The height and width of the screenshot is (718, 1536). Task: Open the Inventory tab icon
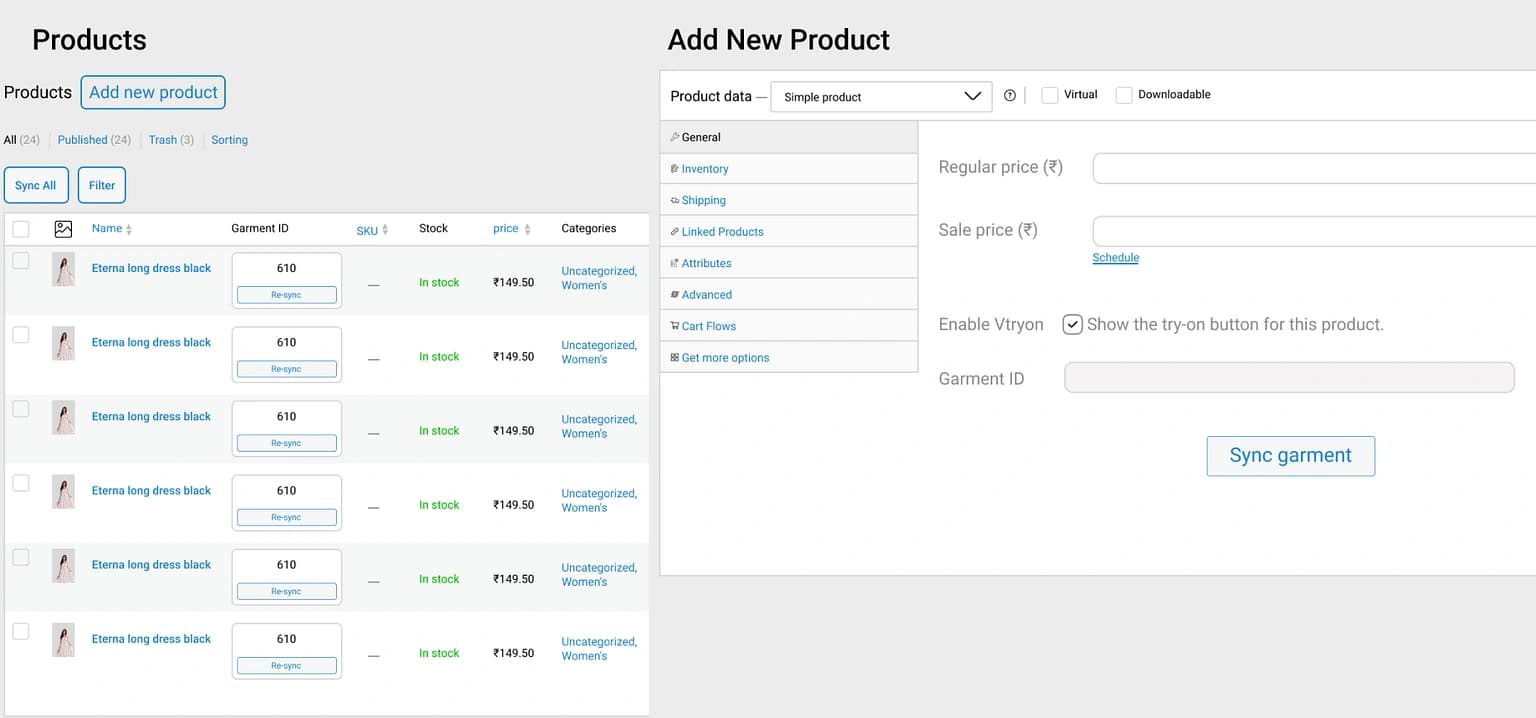(x=675, y=169)
